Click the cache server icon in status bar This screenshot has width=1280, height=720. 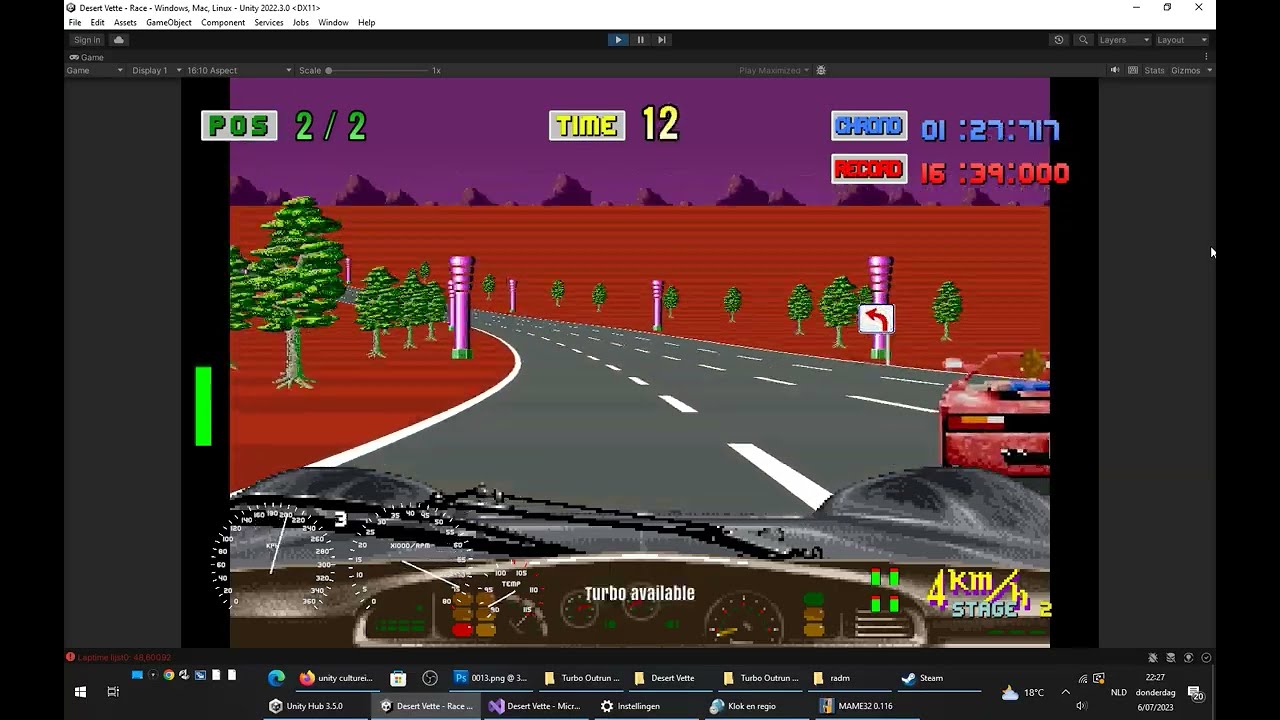point(1171,657)
